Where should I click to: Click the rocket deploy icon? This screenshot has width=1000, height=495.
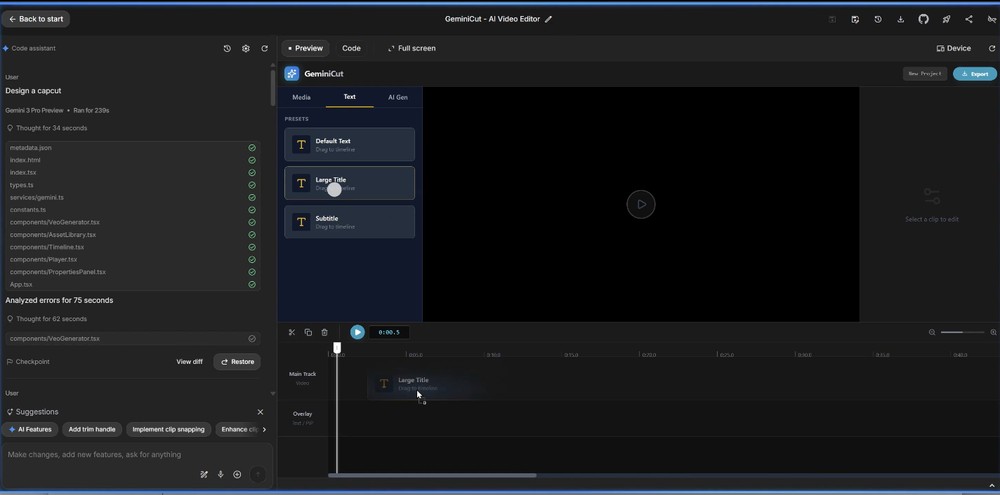[x=946, y=19]
